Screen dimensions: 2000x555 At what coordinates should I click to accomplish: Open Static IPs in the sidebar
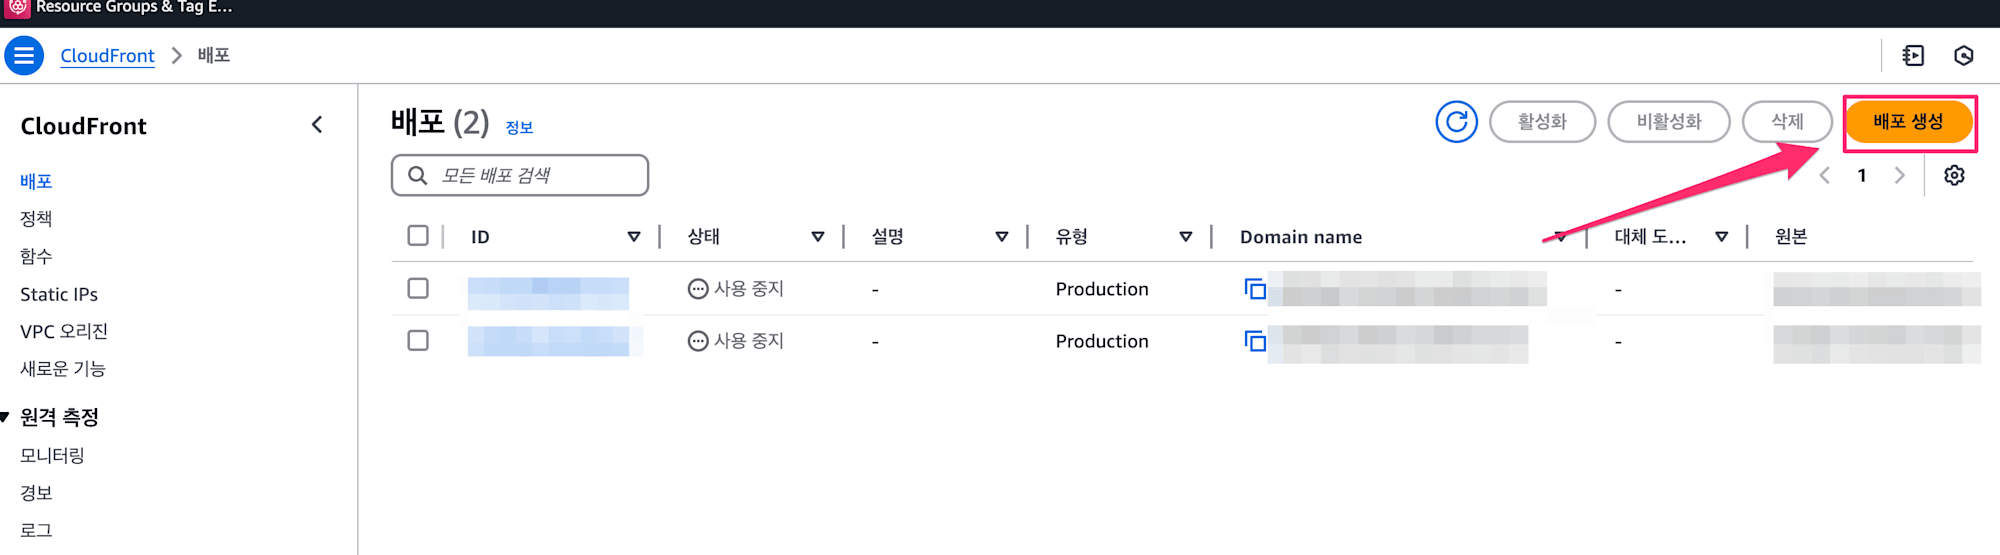pyautogui.click(x=59, y=294)
